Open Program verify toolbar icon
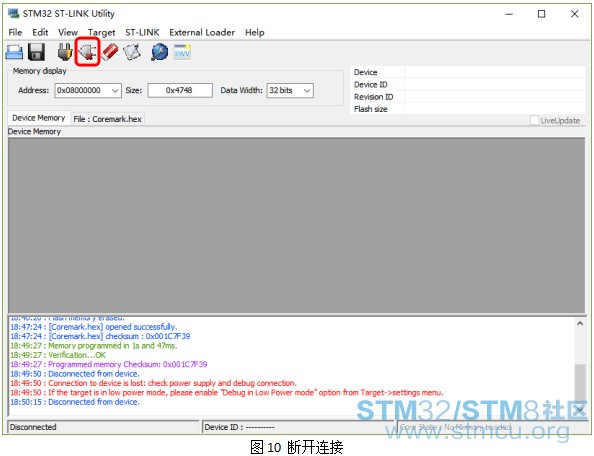 (x=132, y=52)
